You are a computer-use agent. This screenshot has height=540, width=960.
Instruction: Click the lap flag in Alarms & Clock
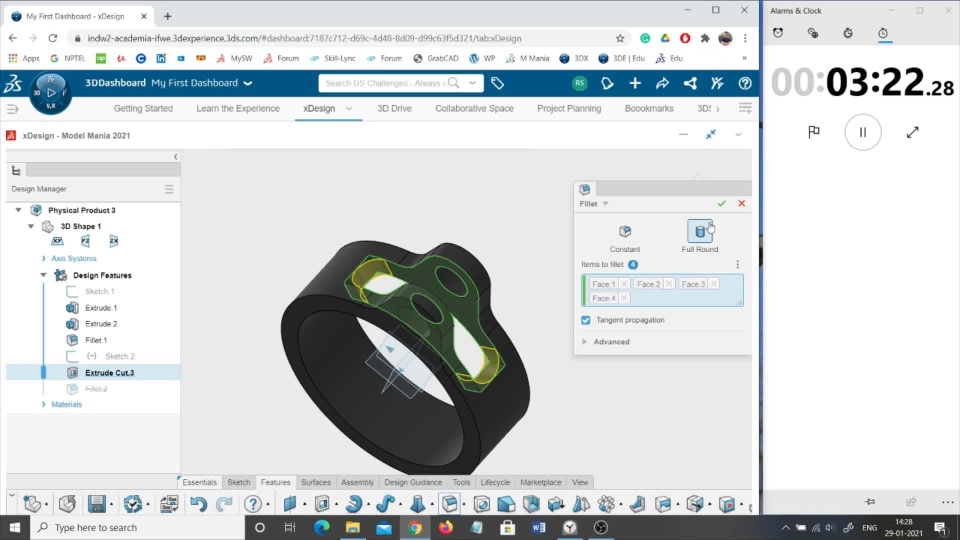[814, 132]
